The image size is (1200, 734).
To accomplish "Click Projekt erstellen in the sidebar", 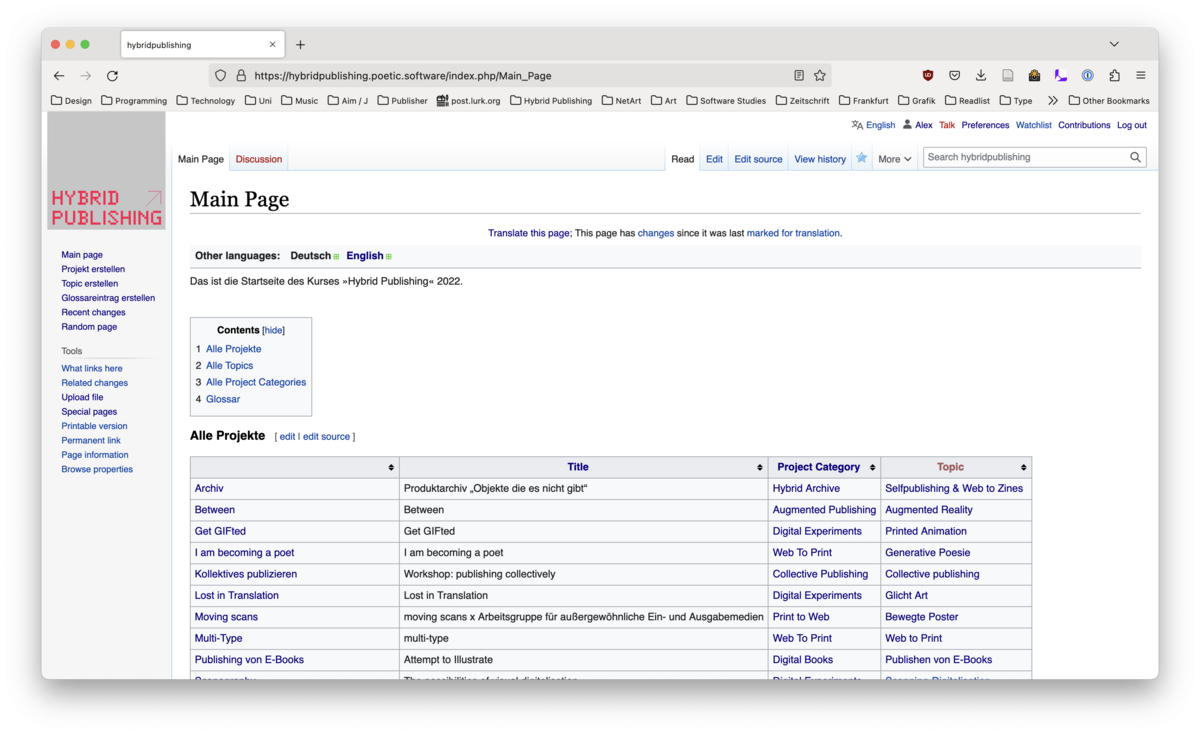I will coord(93,269).
